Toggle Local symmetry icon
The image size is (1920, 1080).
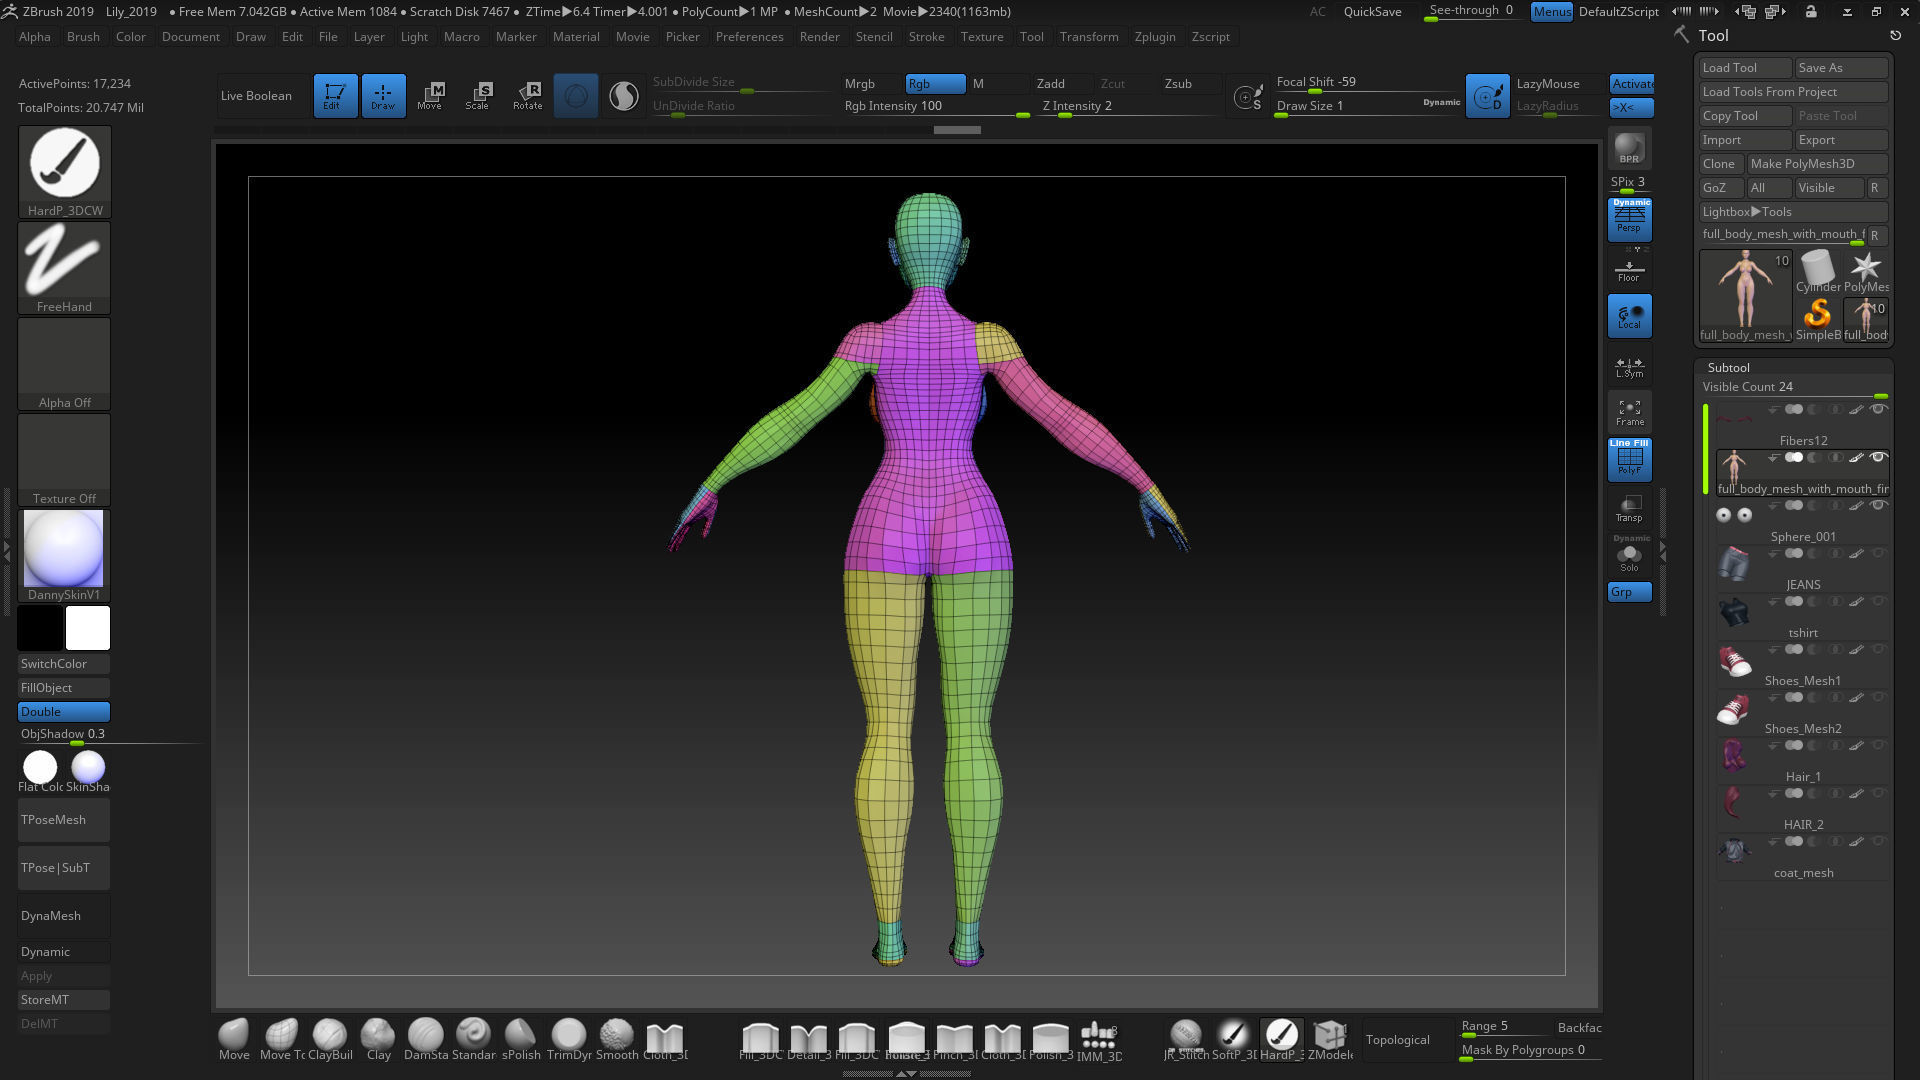1629,316
